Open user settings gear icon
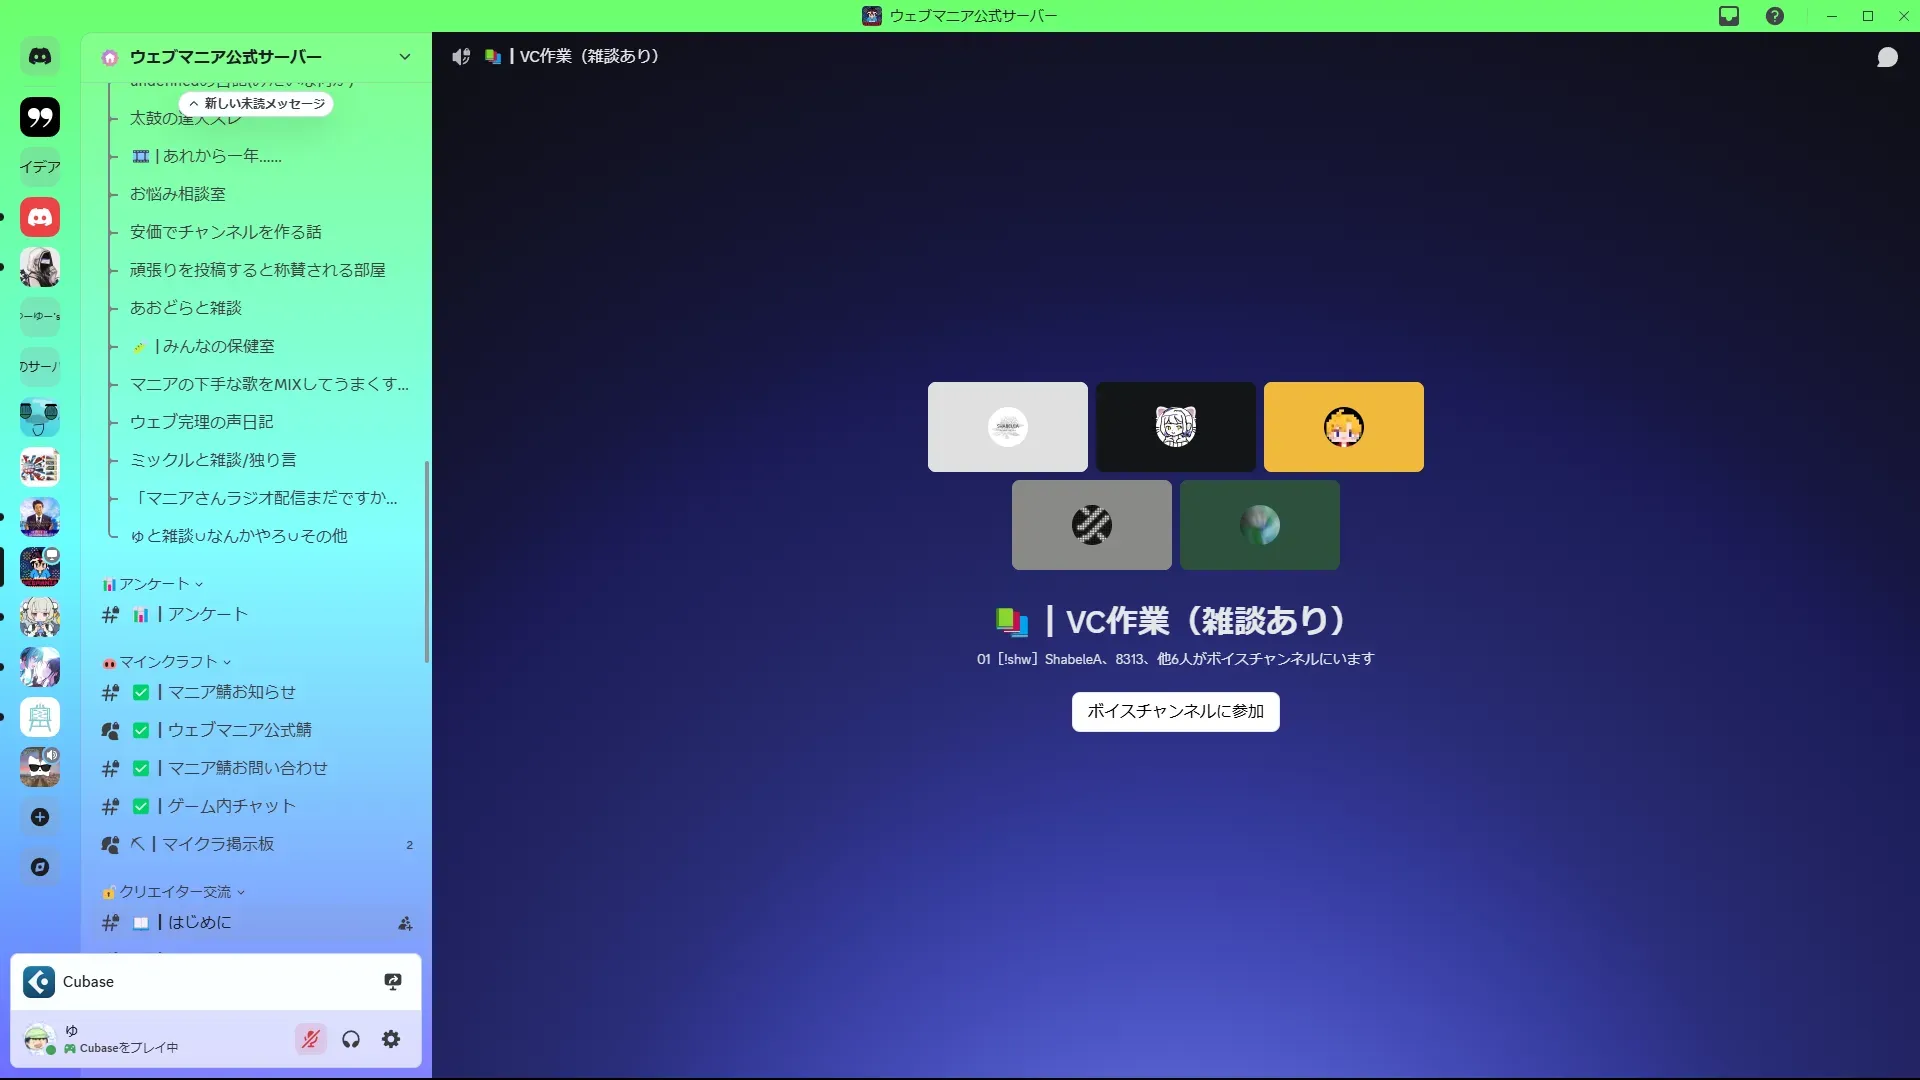The image size is (1920, 1080). [391, 1039]
